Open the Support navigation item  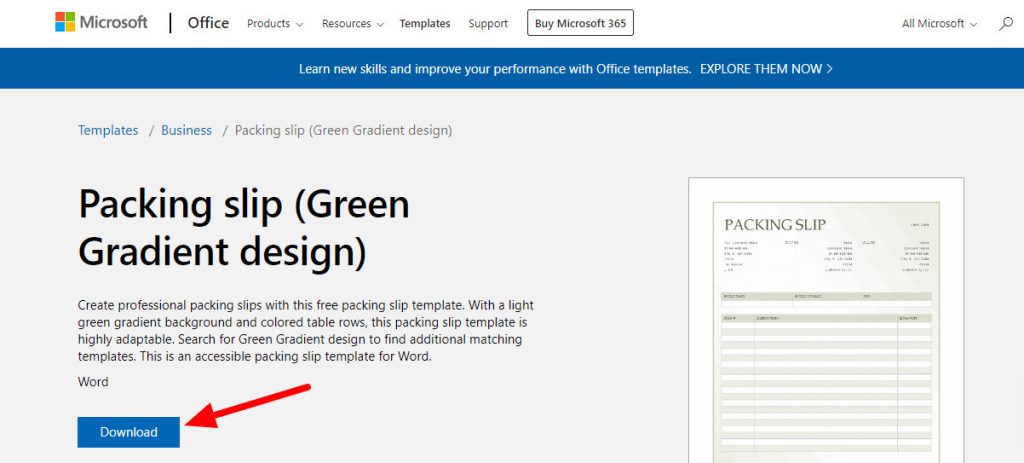[488, 23]
